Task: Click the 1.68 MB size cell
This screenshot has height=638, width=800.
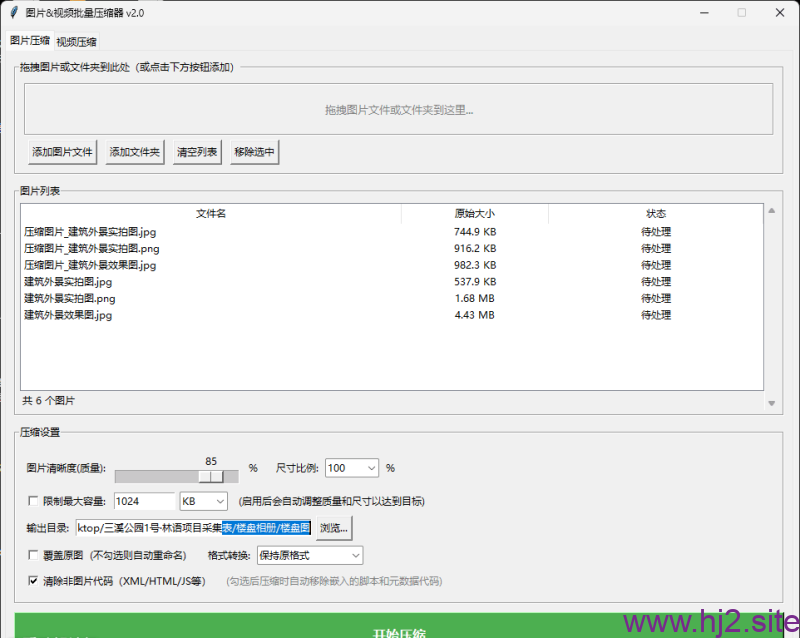Action: point(474,299)
